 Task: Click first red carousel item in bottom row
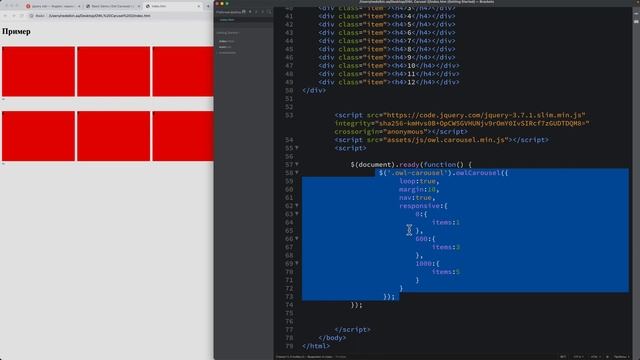pos(38,136)
